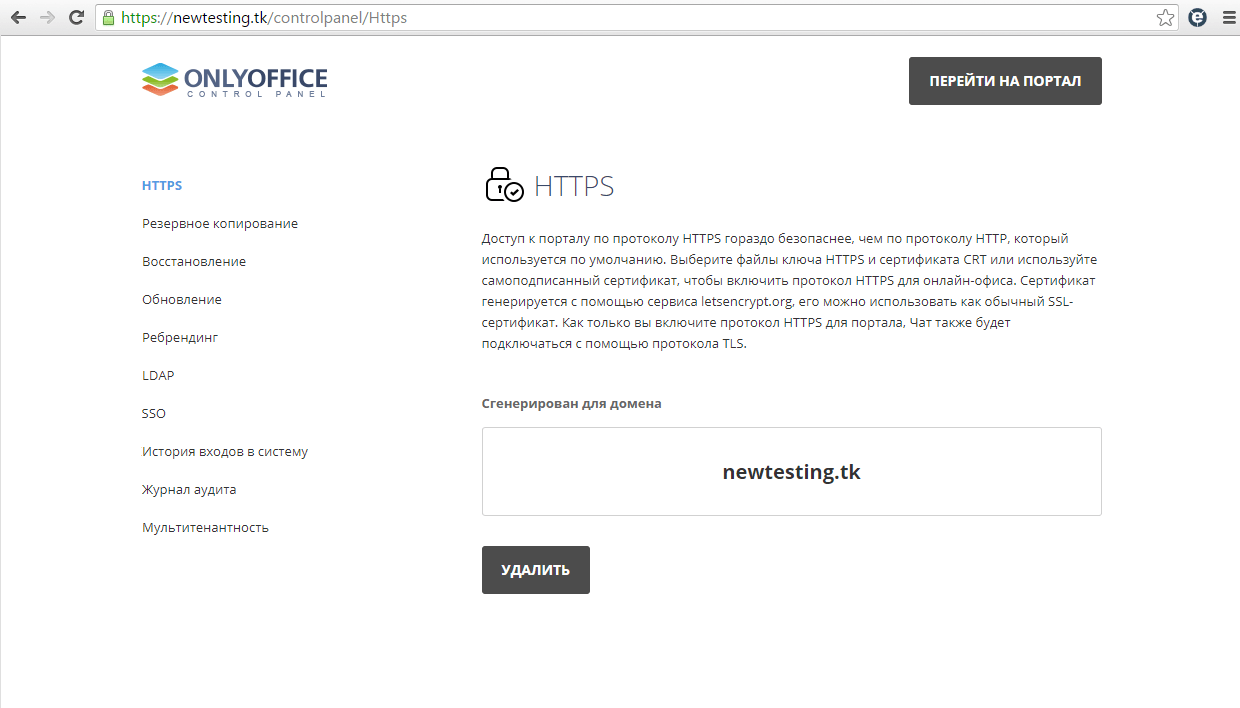Click the round extension icon in toolbar

(x=1197, y=18)
